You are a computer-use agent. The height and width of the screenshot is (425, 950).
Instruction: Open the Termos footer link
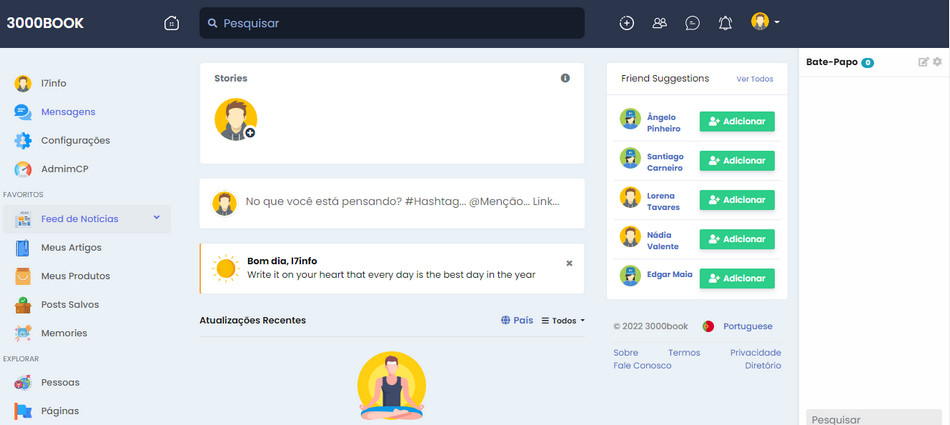click(x=684, y=353)
